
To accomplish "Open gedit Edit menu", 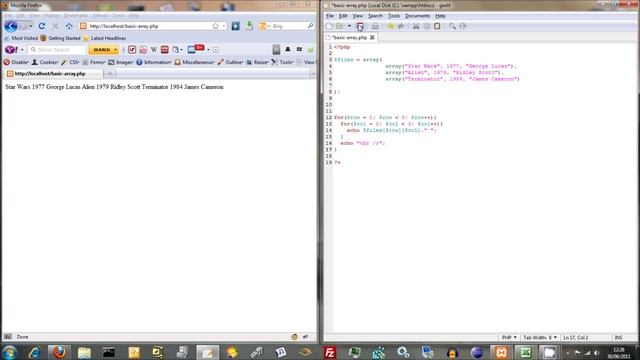I will [343, 16].
